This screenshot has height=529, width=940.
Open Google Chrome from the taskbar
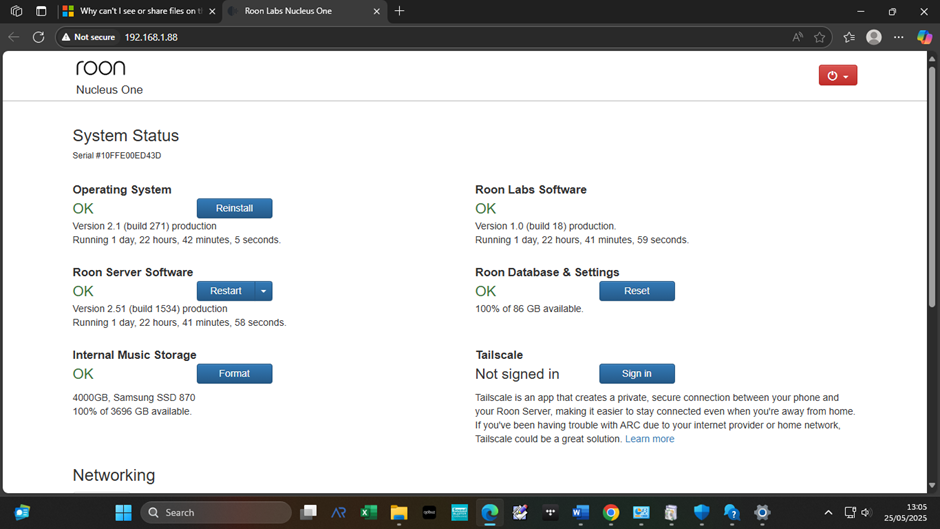pyautogui.click(x=611, y=513)
